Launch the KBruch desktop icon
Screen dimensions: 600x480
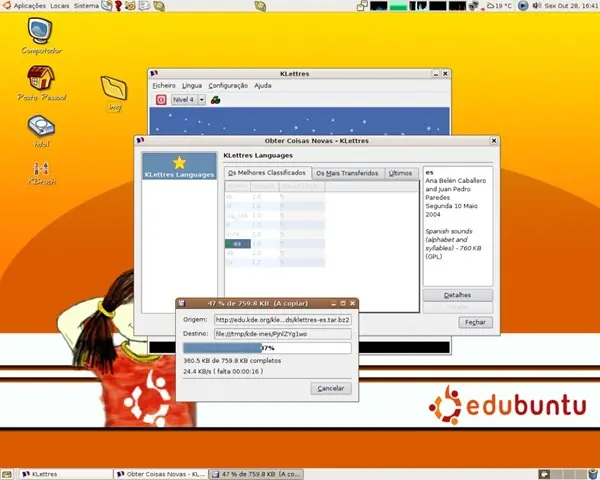click(41, 173)
